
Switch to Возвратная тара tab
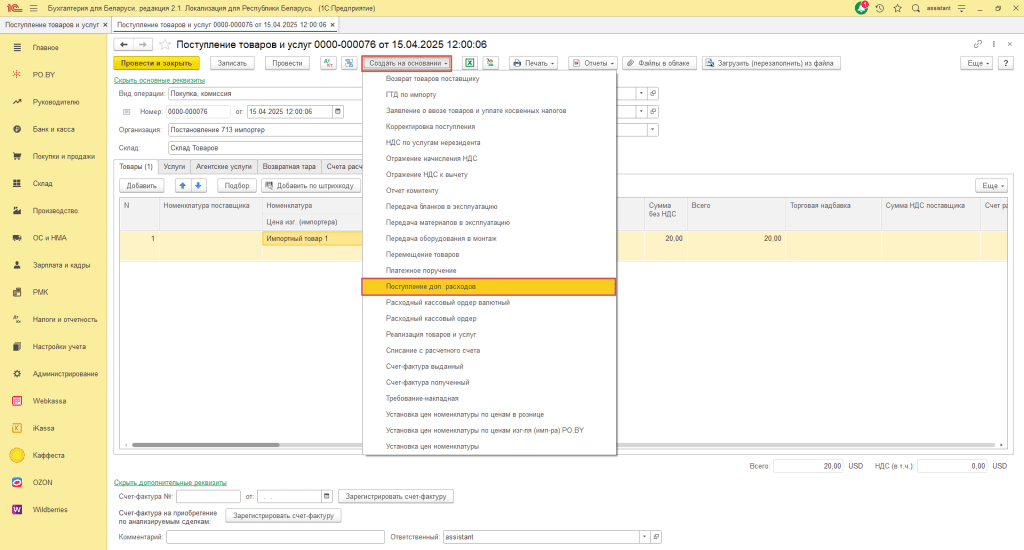click(289, 167)
